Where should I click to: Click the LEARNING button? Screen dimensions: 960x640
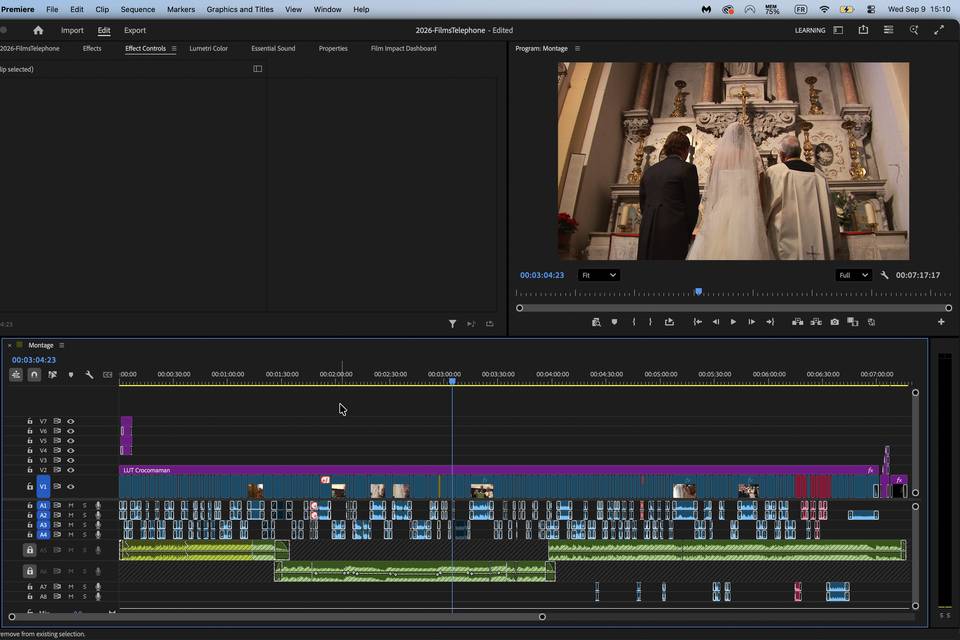810,30
